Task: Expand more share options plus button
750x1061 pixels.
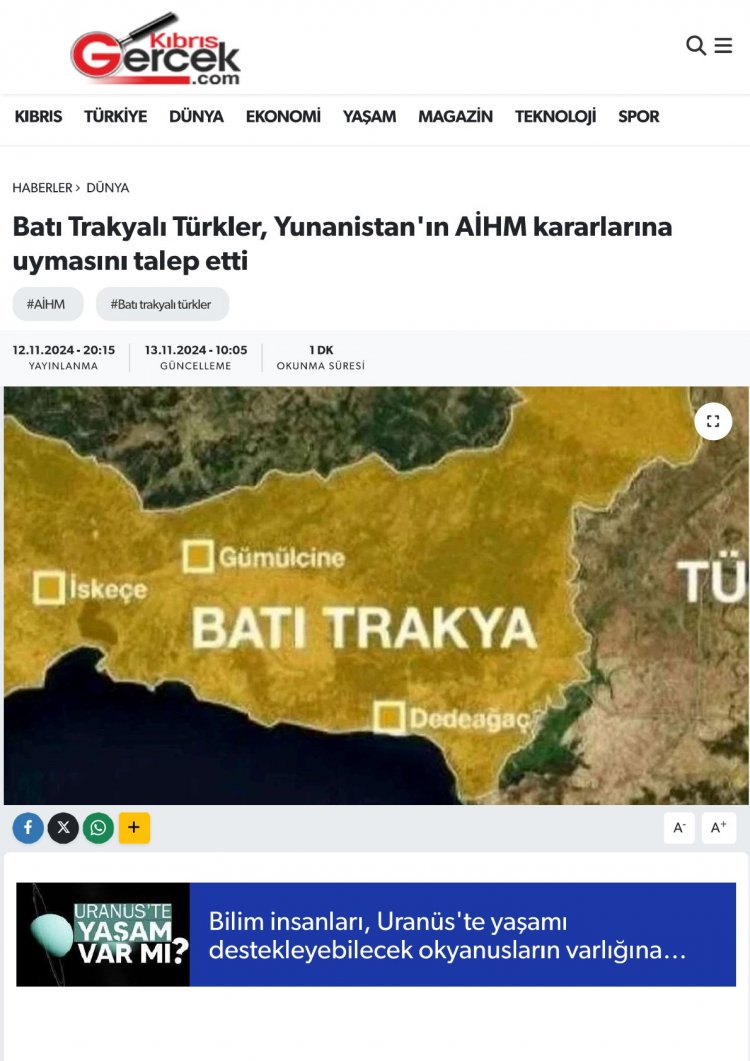Action: point(134,828)
